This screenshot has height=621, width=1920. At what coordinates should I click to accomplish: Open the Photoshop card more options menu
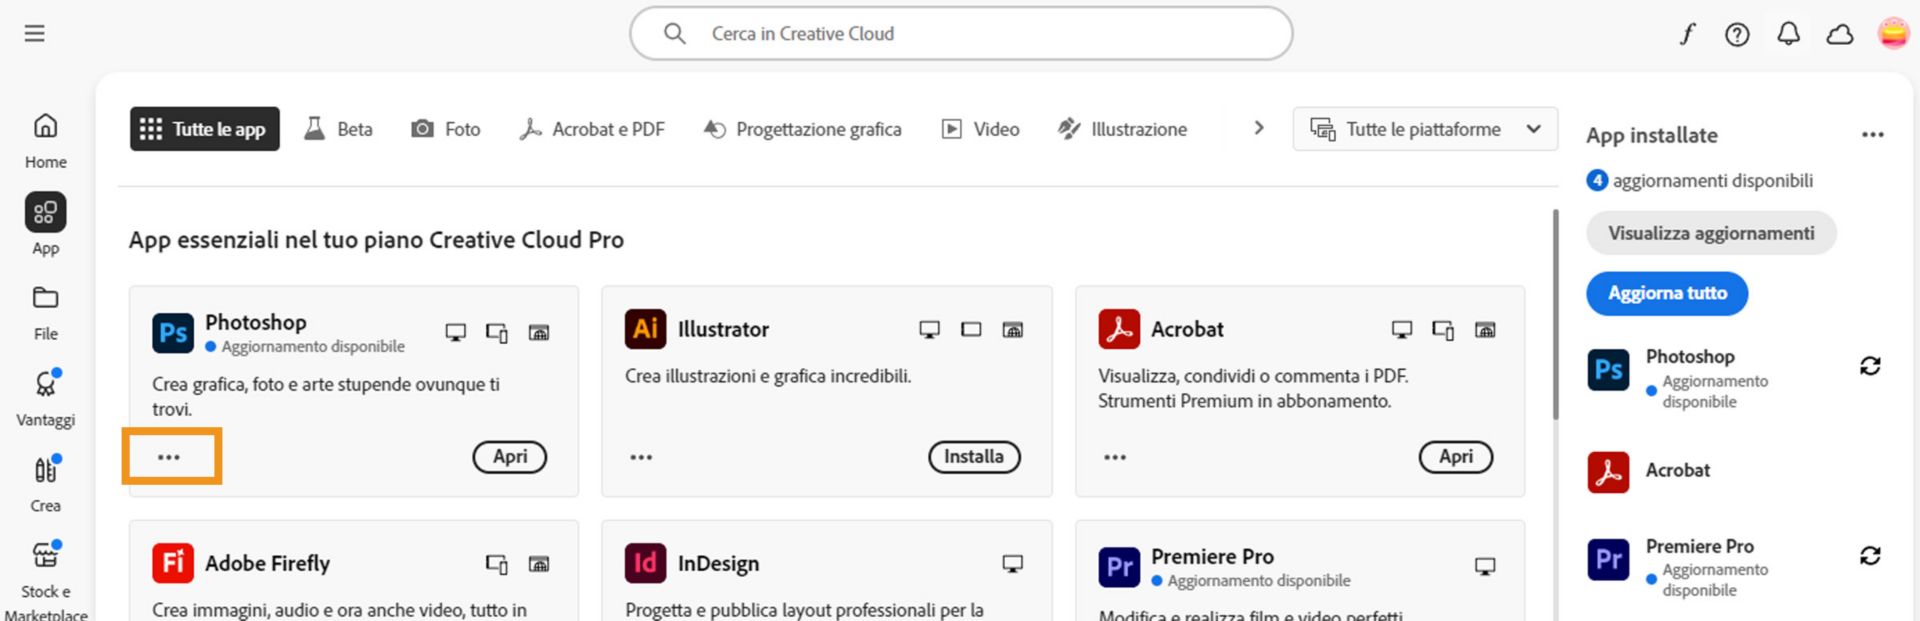click(169, 457)
